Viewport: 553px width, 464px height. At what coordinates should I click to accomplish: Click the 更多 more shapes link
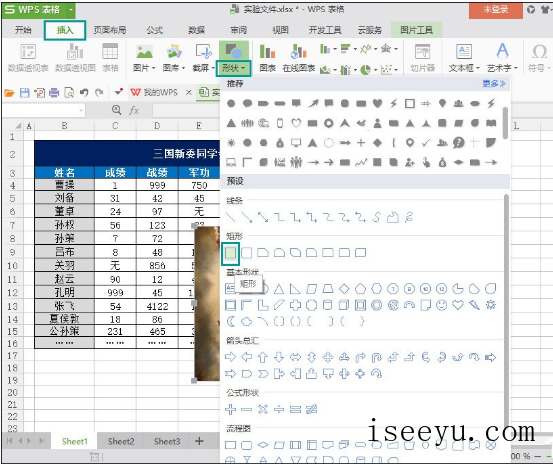pyautogui.click(x=494, y=84)
